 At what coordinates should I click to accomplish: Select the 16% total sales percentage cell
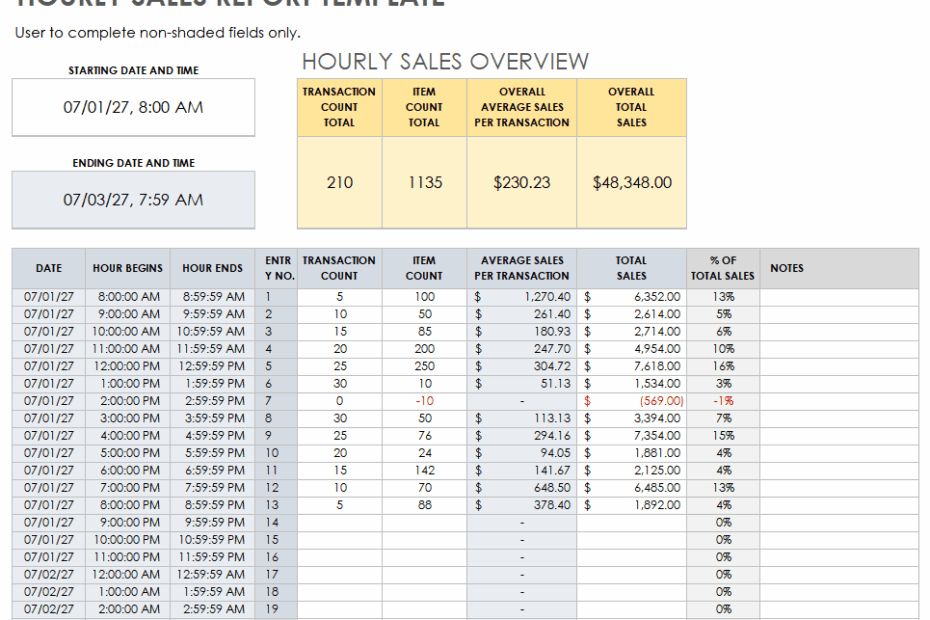[722, 366]
